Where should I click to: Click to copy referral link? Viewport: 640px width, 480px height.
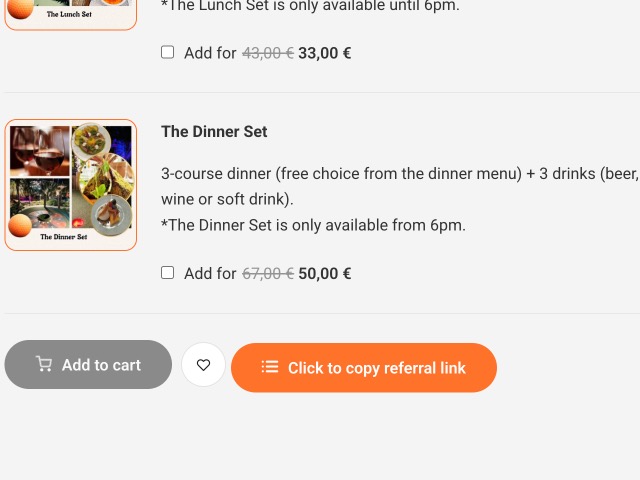point(376,368)
